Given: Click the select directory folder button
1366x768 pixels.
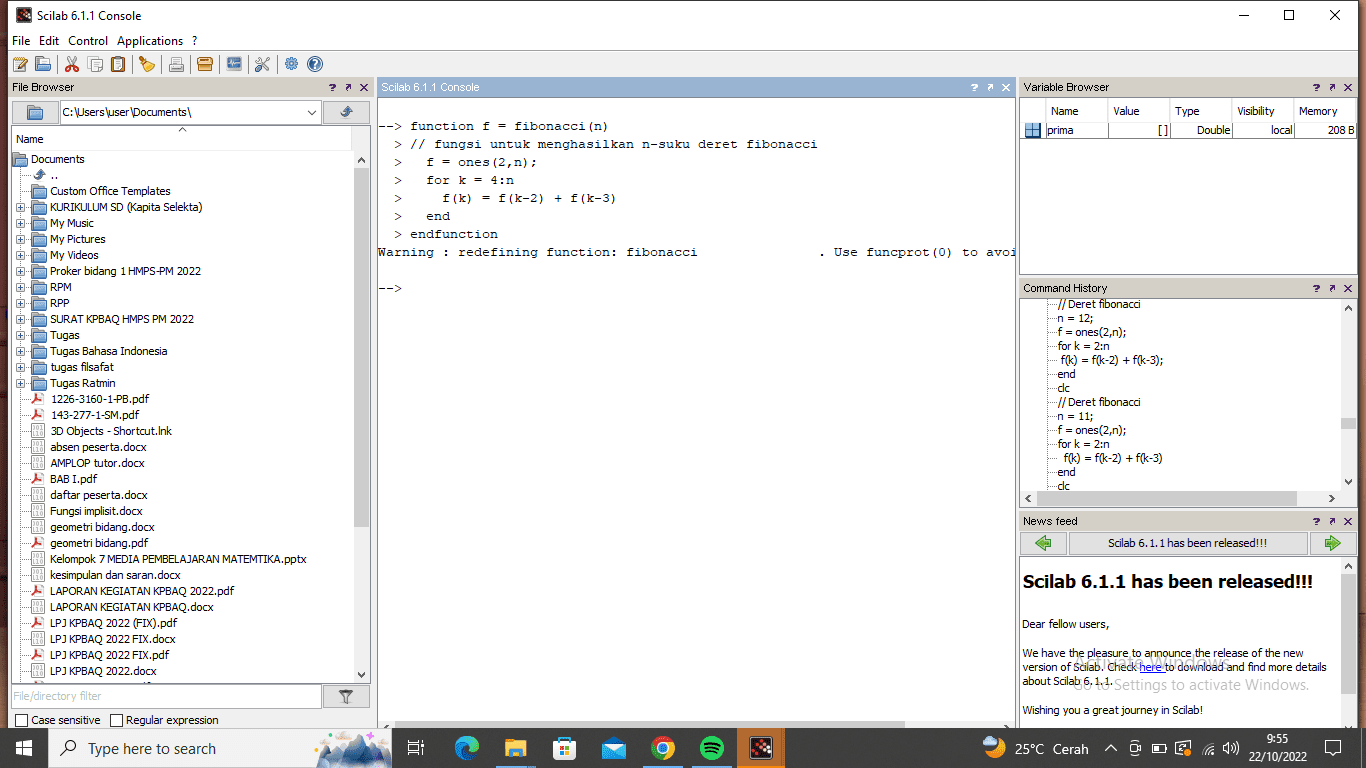Looking at the screenshot, I should click(35, 112).
